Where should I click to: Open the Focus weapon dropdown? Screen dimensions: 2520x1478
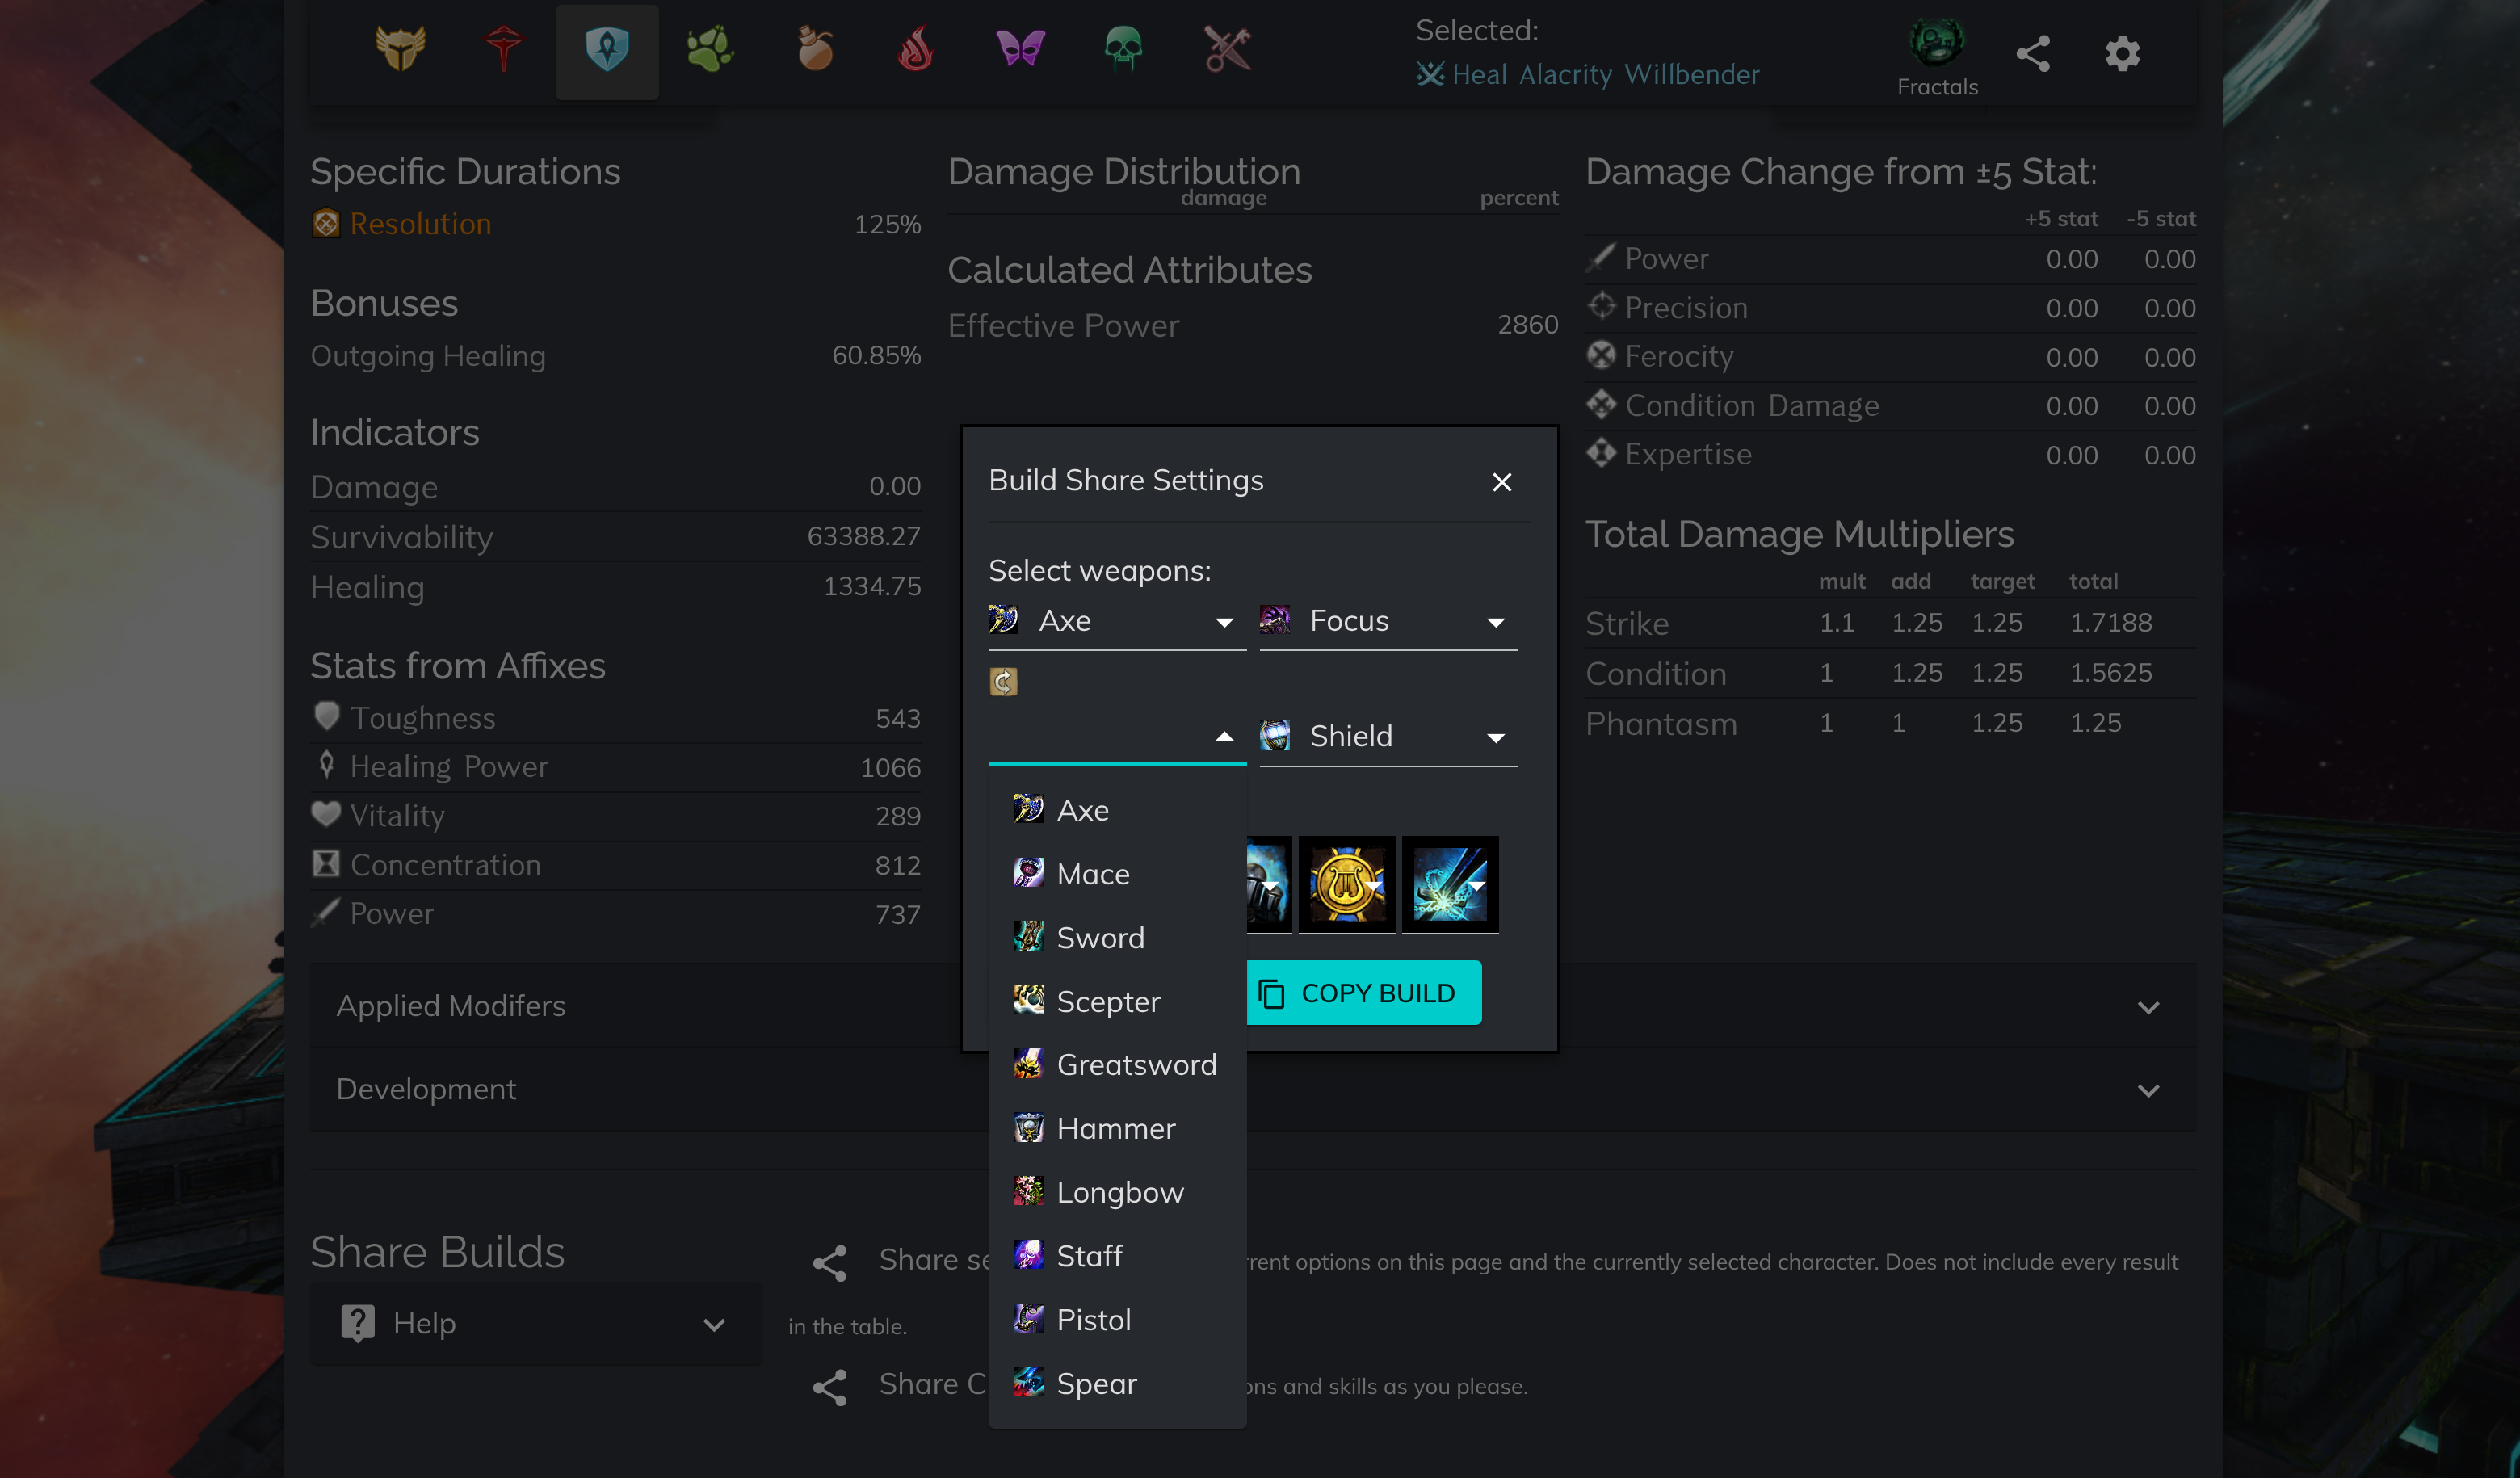point(1389,620)
